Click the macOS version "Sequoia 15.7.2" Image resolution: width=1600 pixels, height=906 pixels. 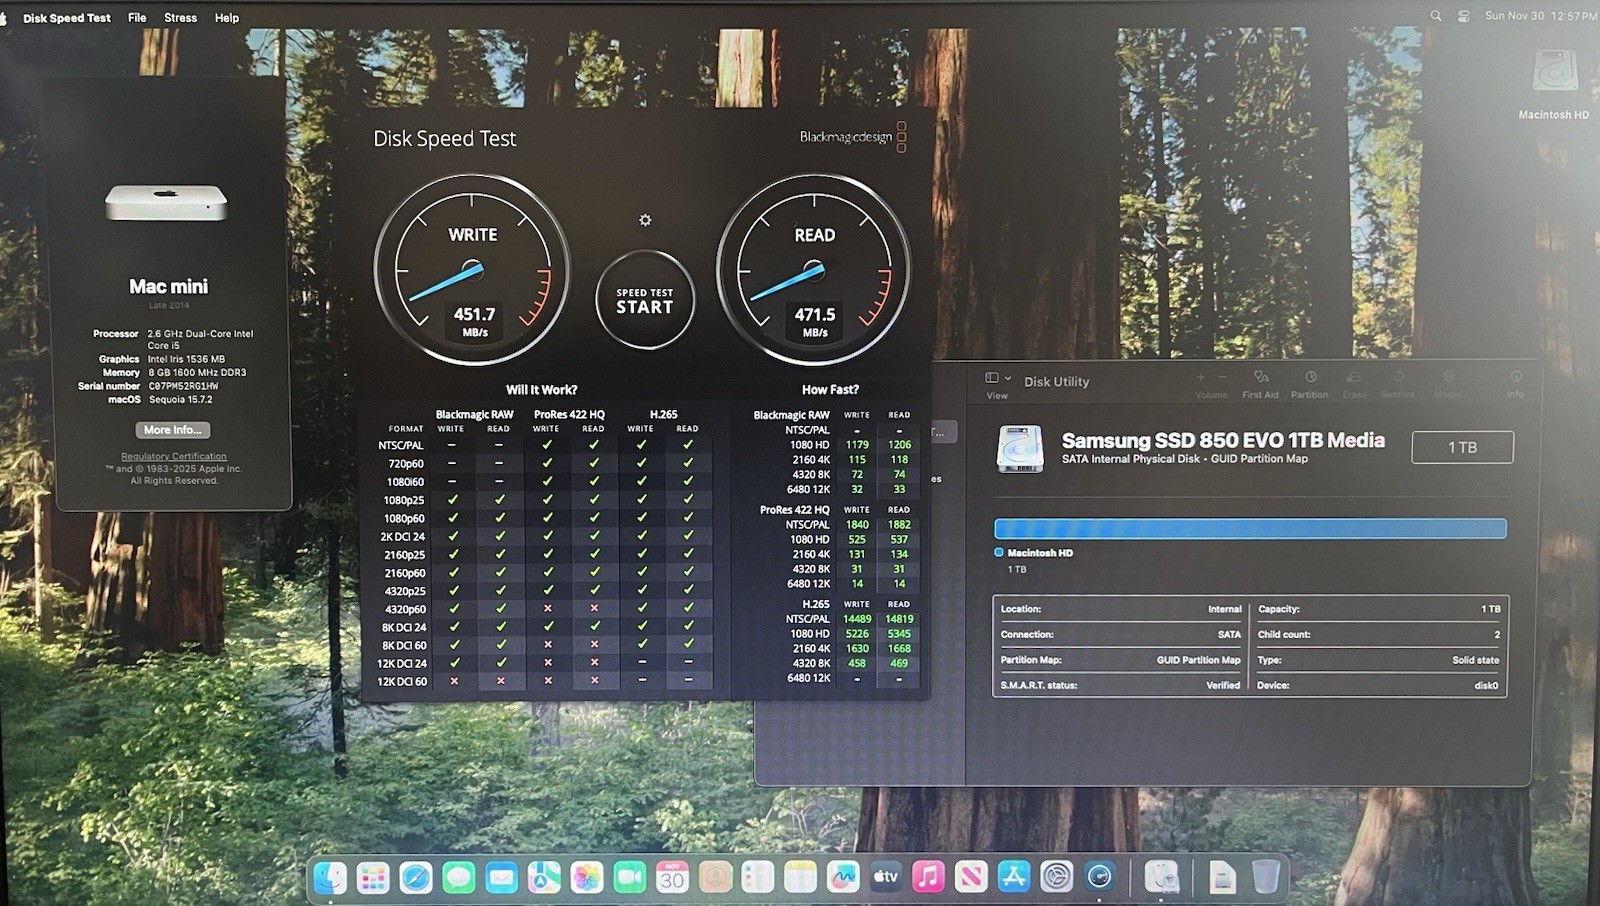pyautogui.click(x=181, y=399)
